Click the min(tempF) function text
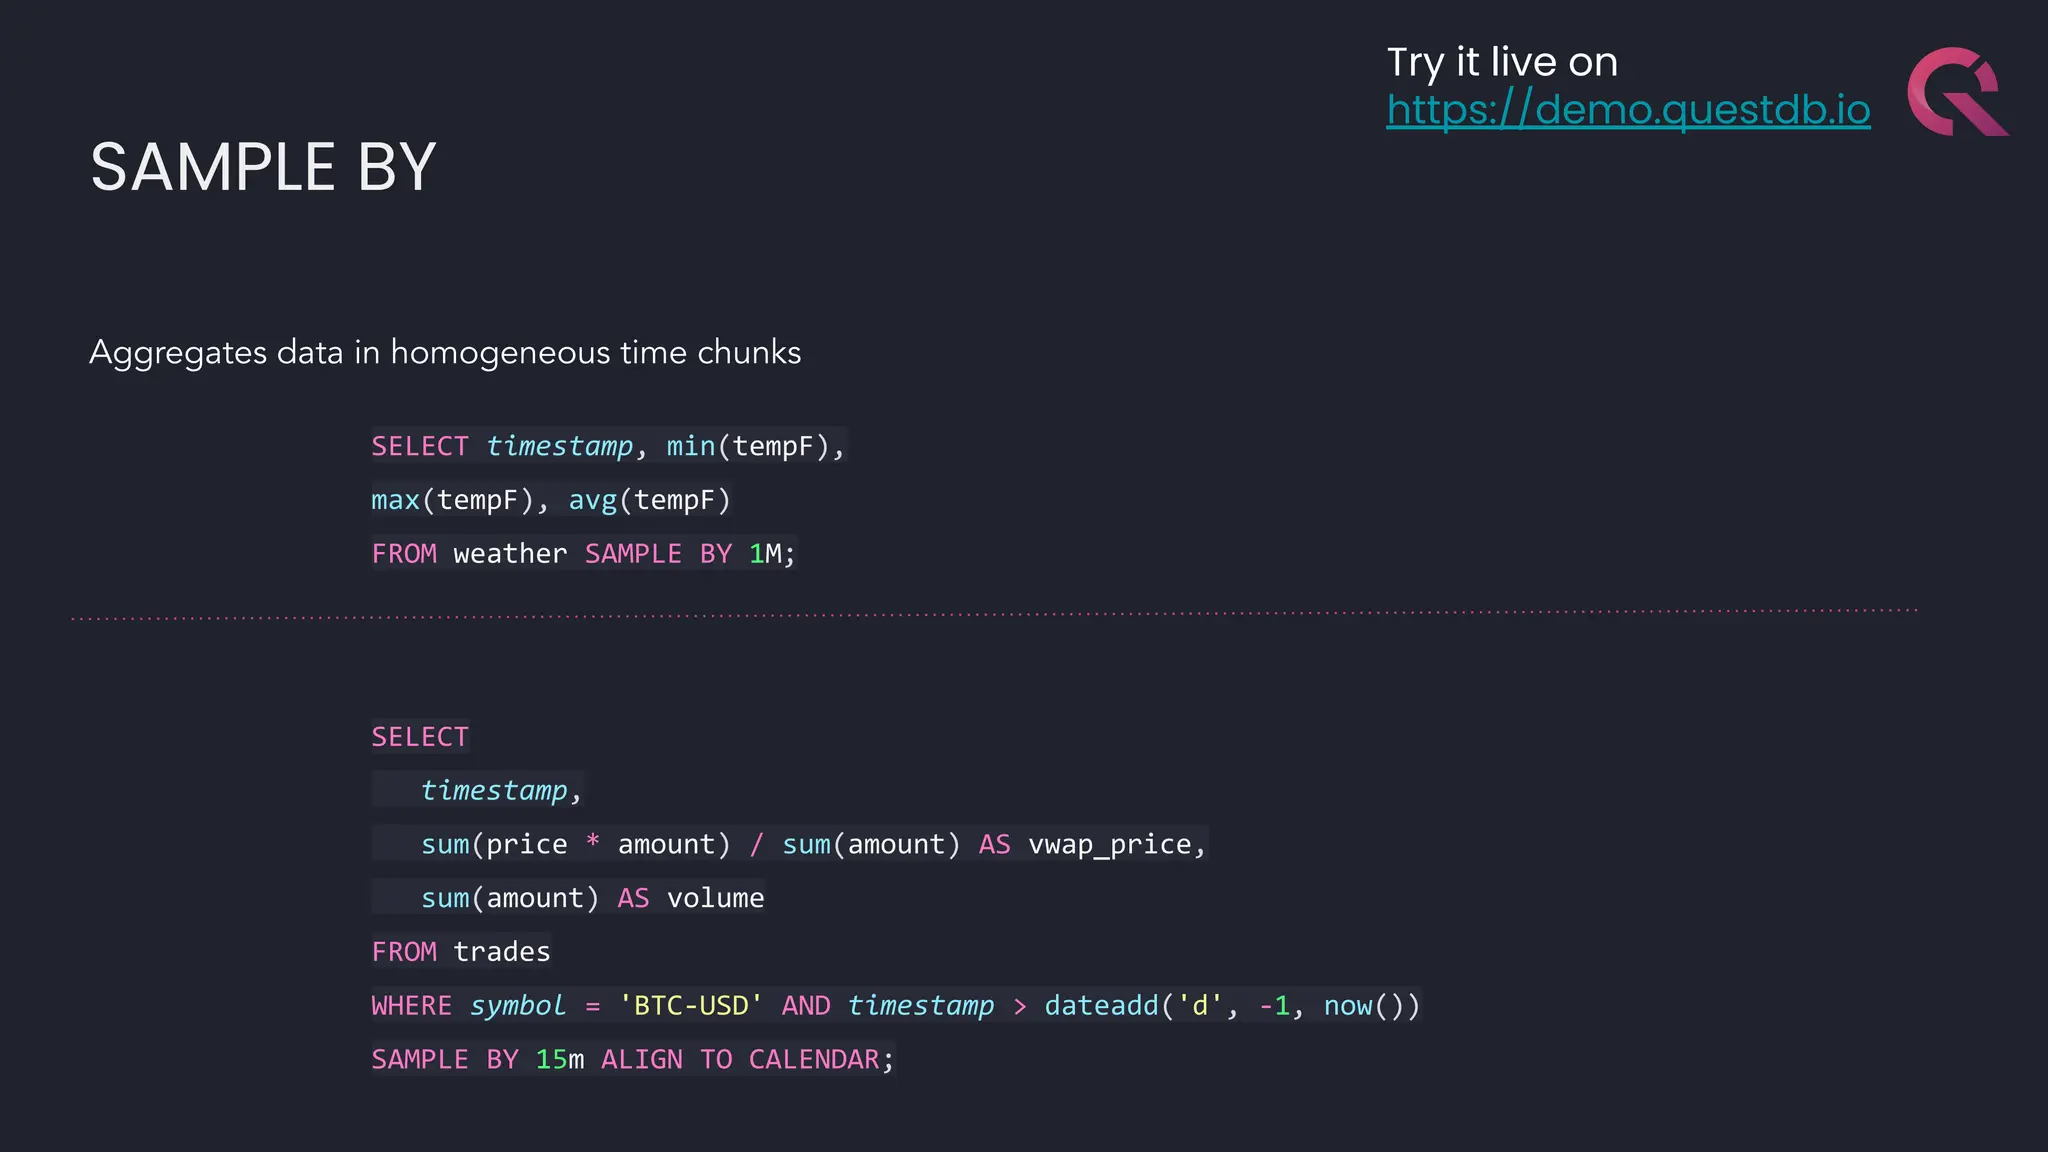2048x1152 pixels. 748,446
